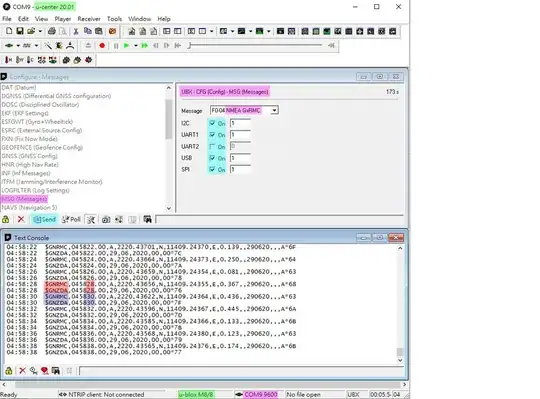This screenshot has width=540, height=399.
Task: Click the Coldstart icon marked C
Action: (x=30, y=60)
